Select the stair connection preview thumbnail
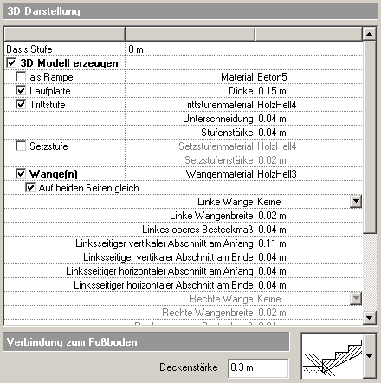This screenshot has width=381, height=383. pos(332,356)
